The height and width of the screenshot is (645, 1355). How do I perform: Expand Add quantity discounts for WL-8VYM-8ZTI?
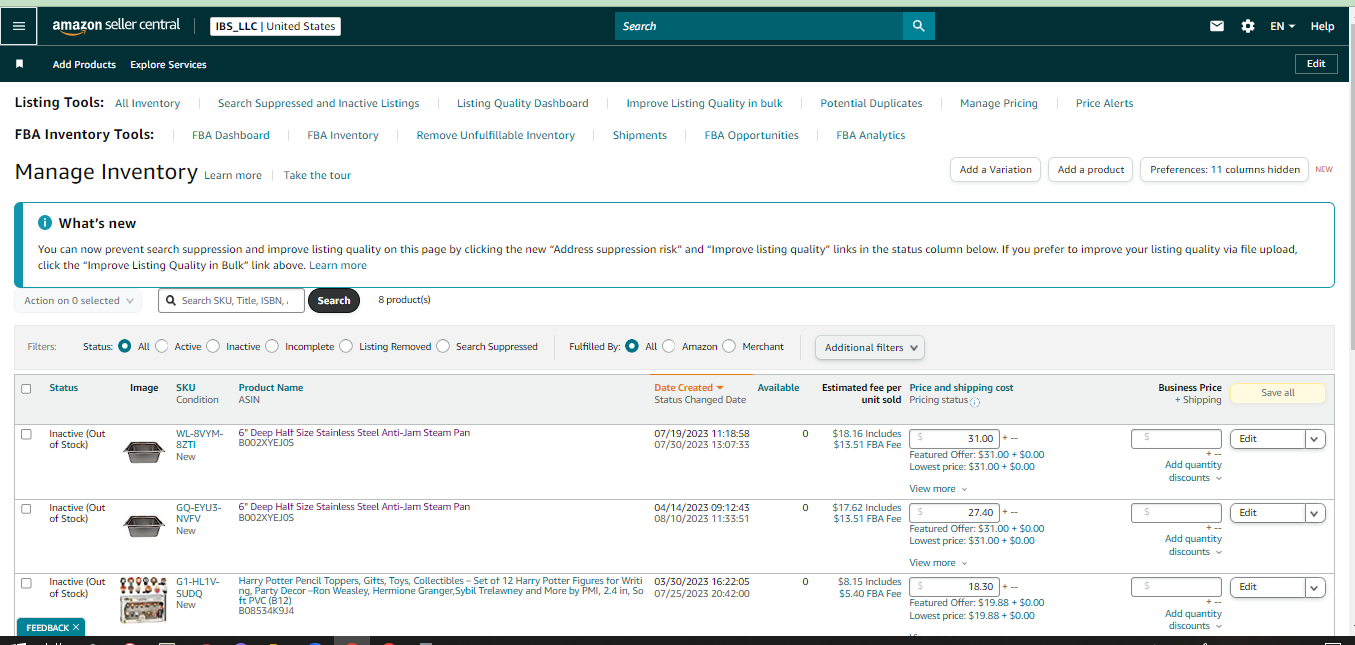[x=1193, y=471]
